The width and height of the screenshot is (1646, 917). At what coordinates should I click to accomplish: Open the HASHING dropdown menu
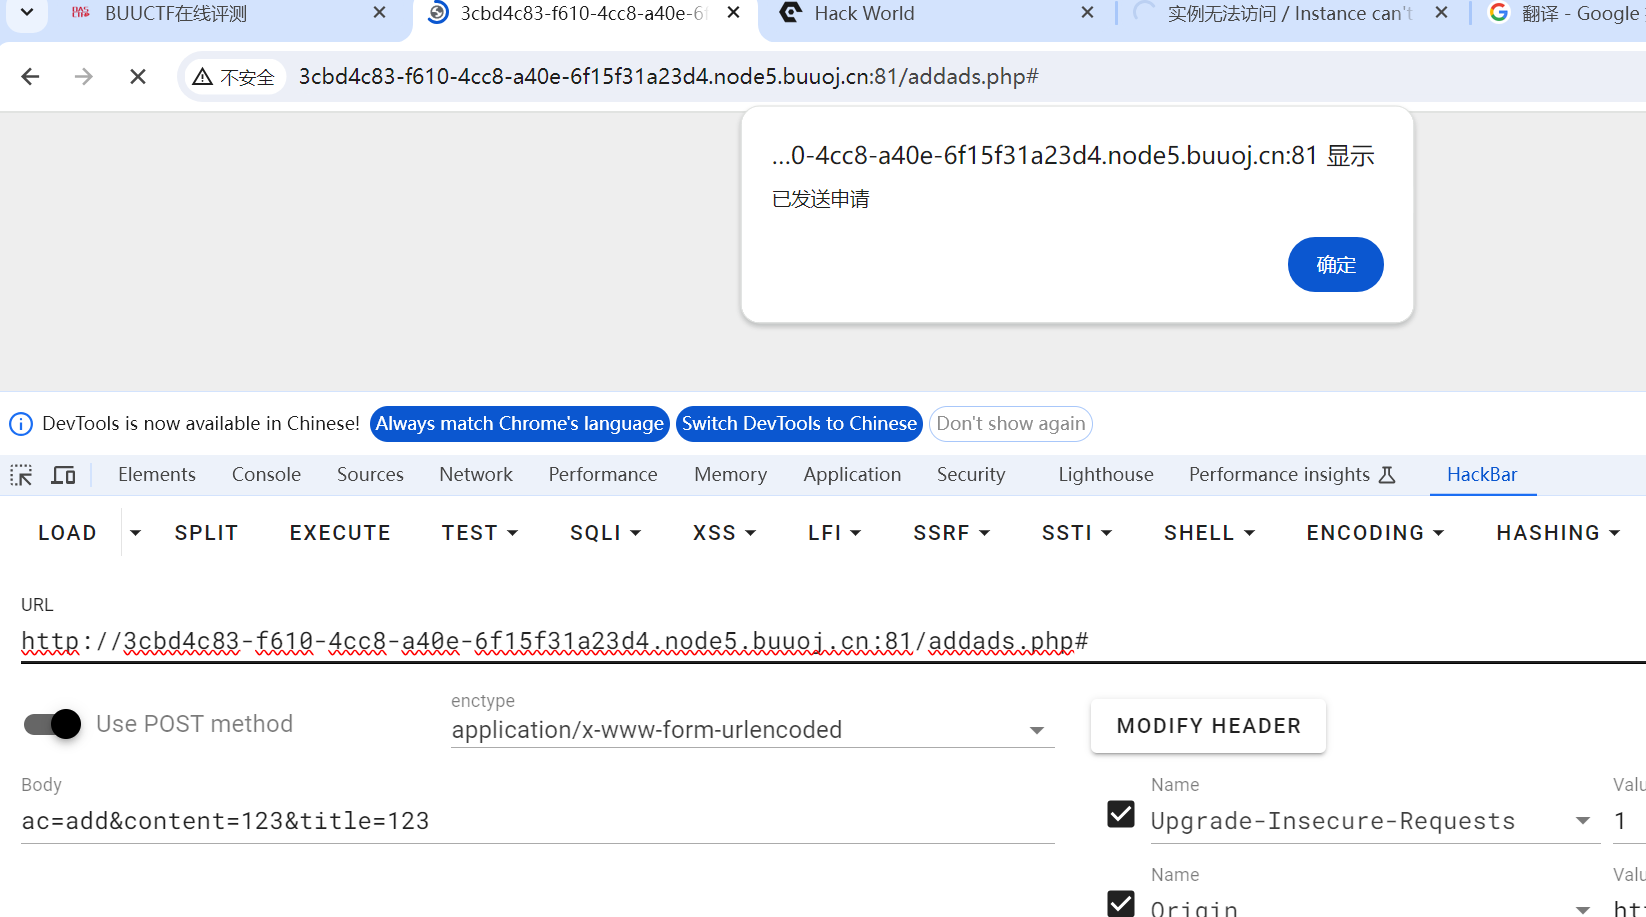pos(1558,533)
